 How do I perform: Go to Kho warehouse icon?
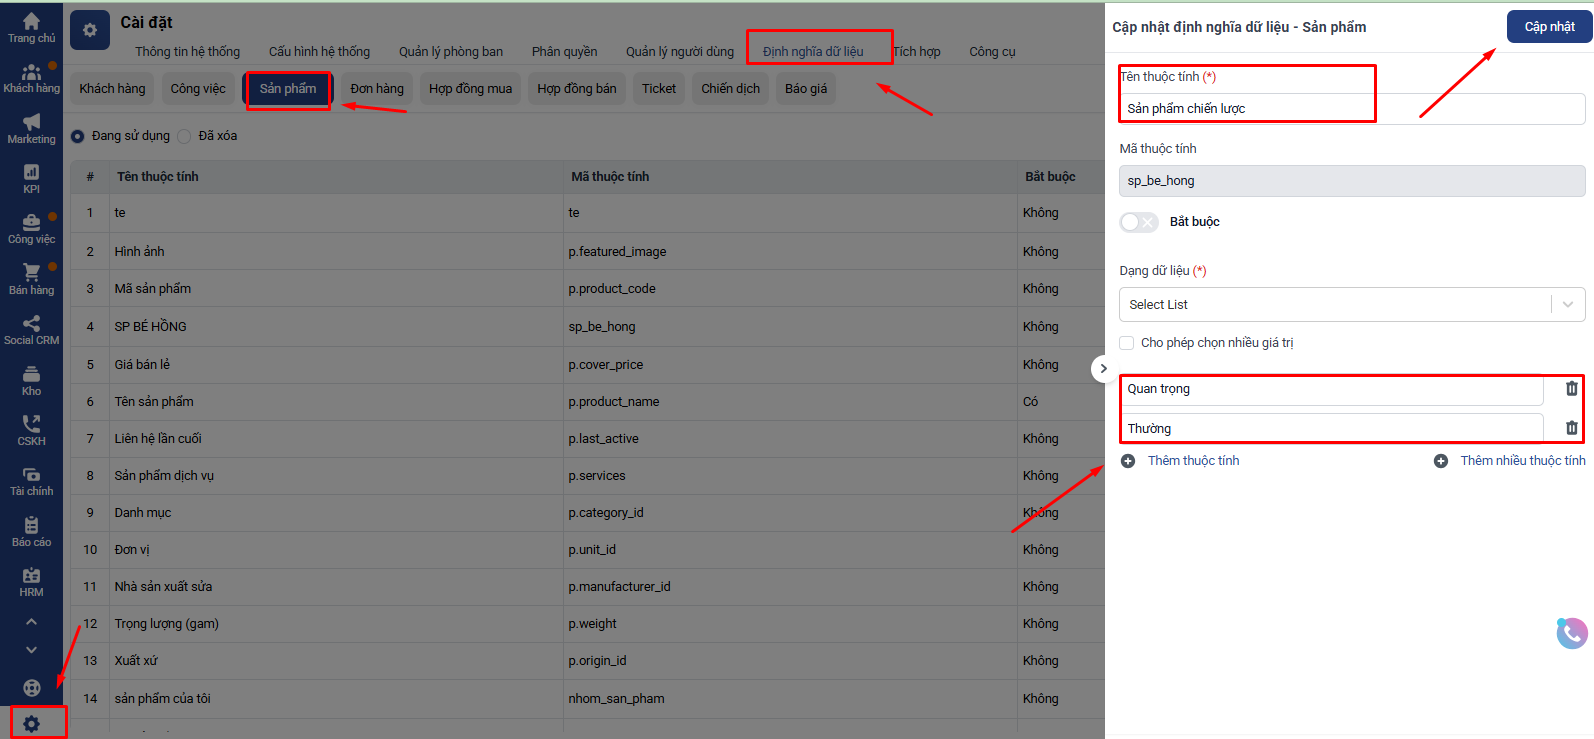pos(31,380)
